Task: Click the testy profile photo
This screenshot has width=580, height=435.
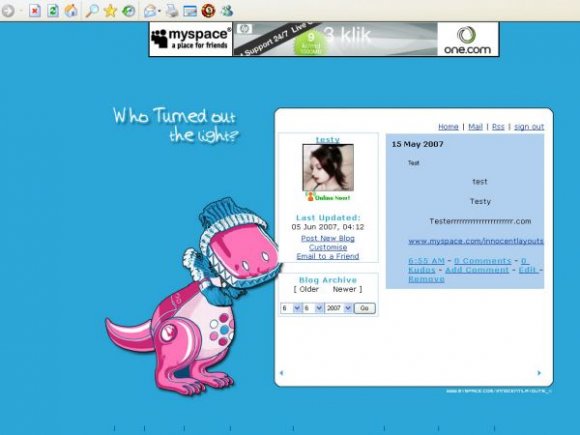Action: pos(328,168)
